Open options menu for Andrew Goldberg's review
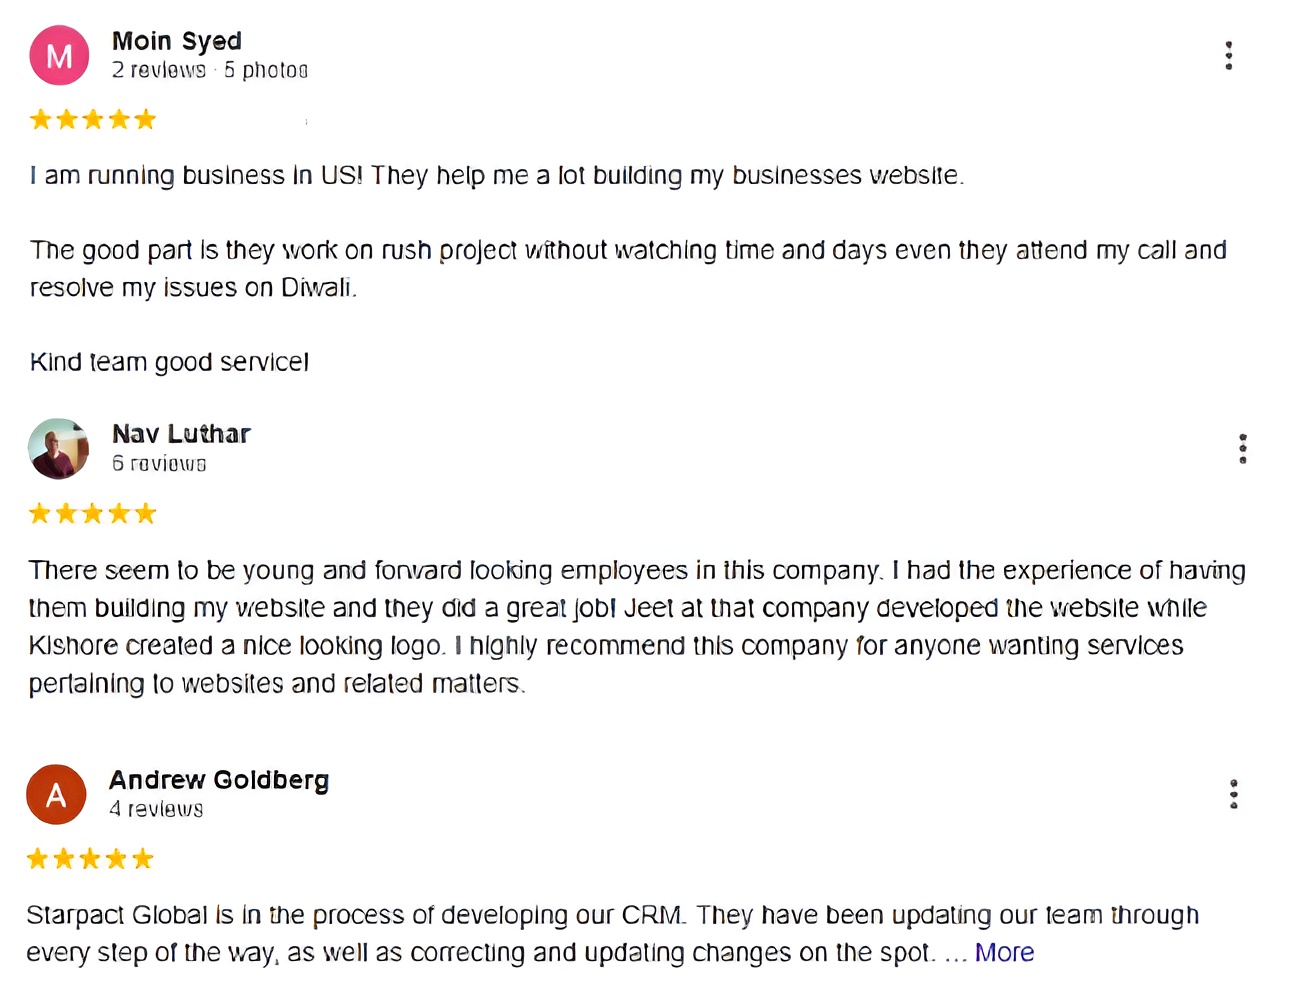Viewport: 1300px width, 1000px height. click(1234, 794)
